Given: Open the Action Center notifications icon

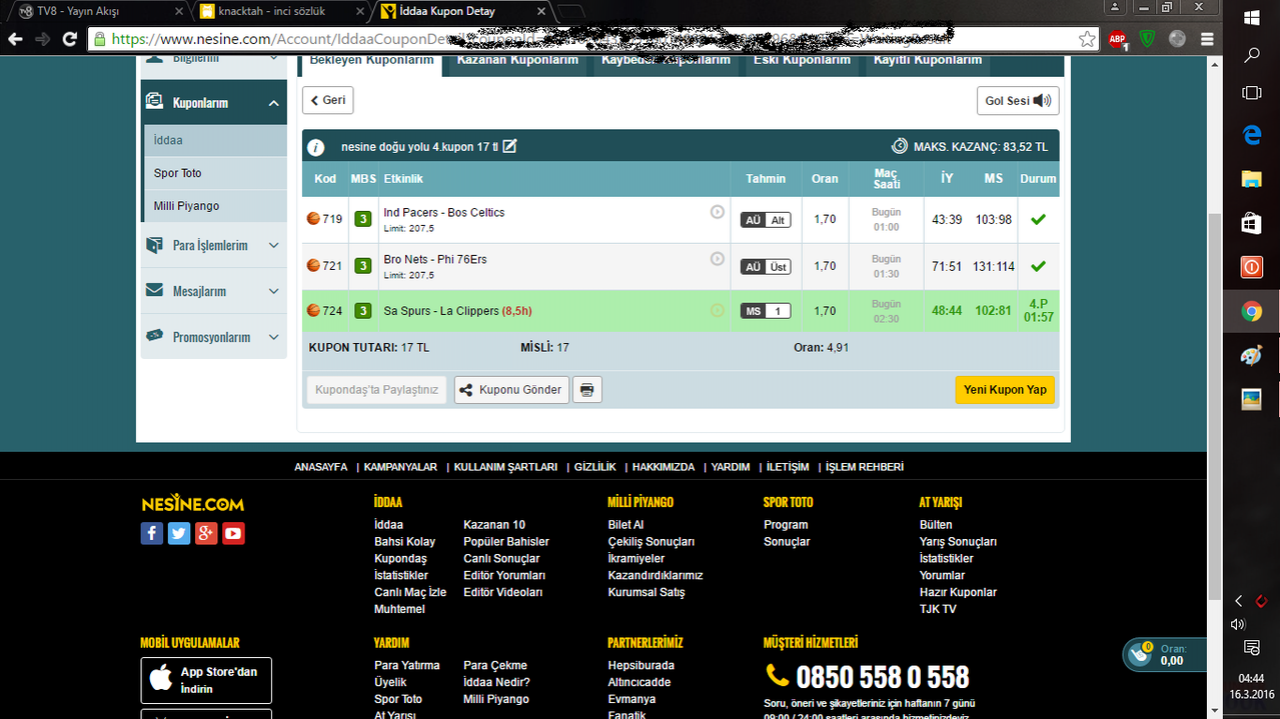Looking at the screenshot, I should (x=1251, y=647).
